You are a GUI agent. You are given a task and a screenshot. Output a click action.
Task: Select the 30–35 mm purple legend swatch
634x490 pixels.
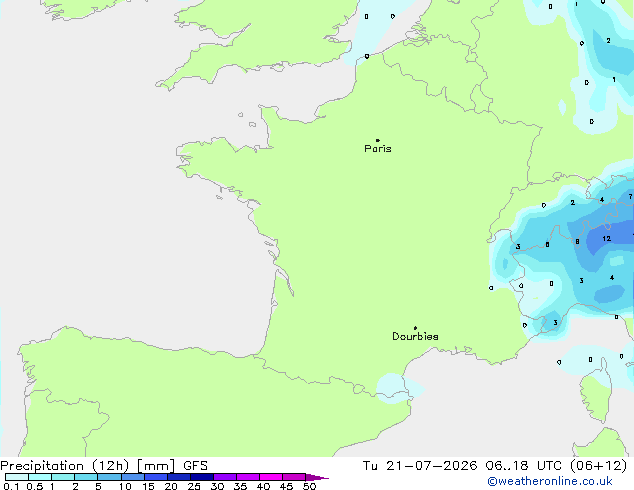pyautogui.click(x=224, y=477)
